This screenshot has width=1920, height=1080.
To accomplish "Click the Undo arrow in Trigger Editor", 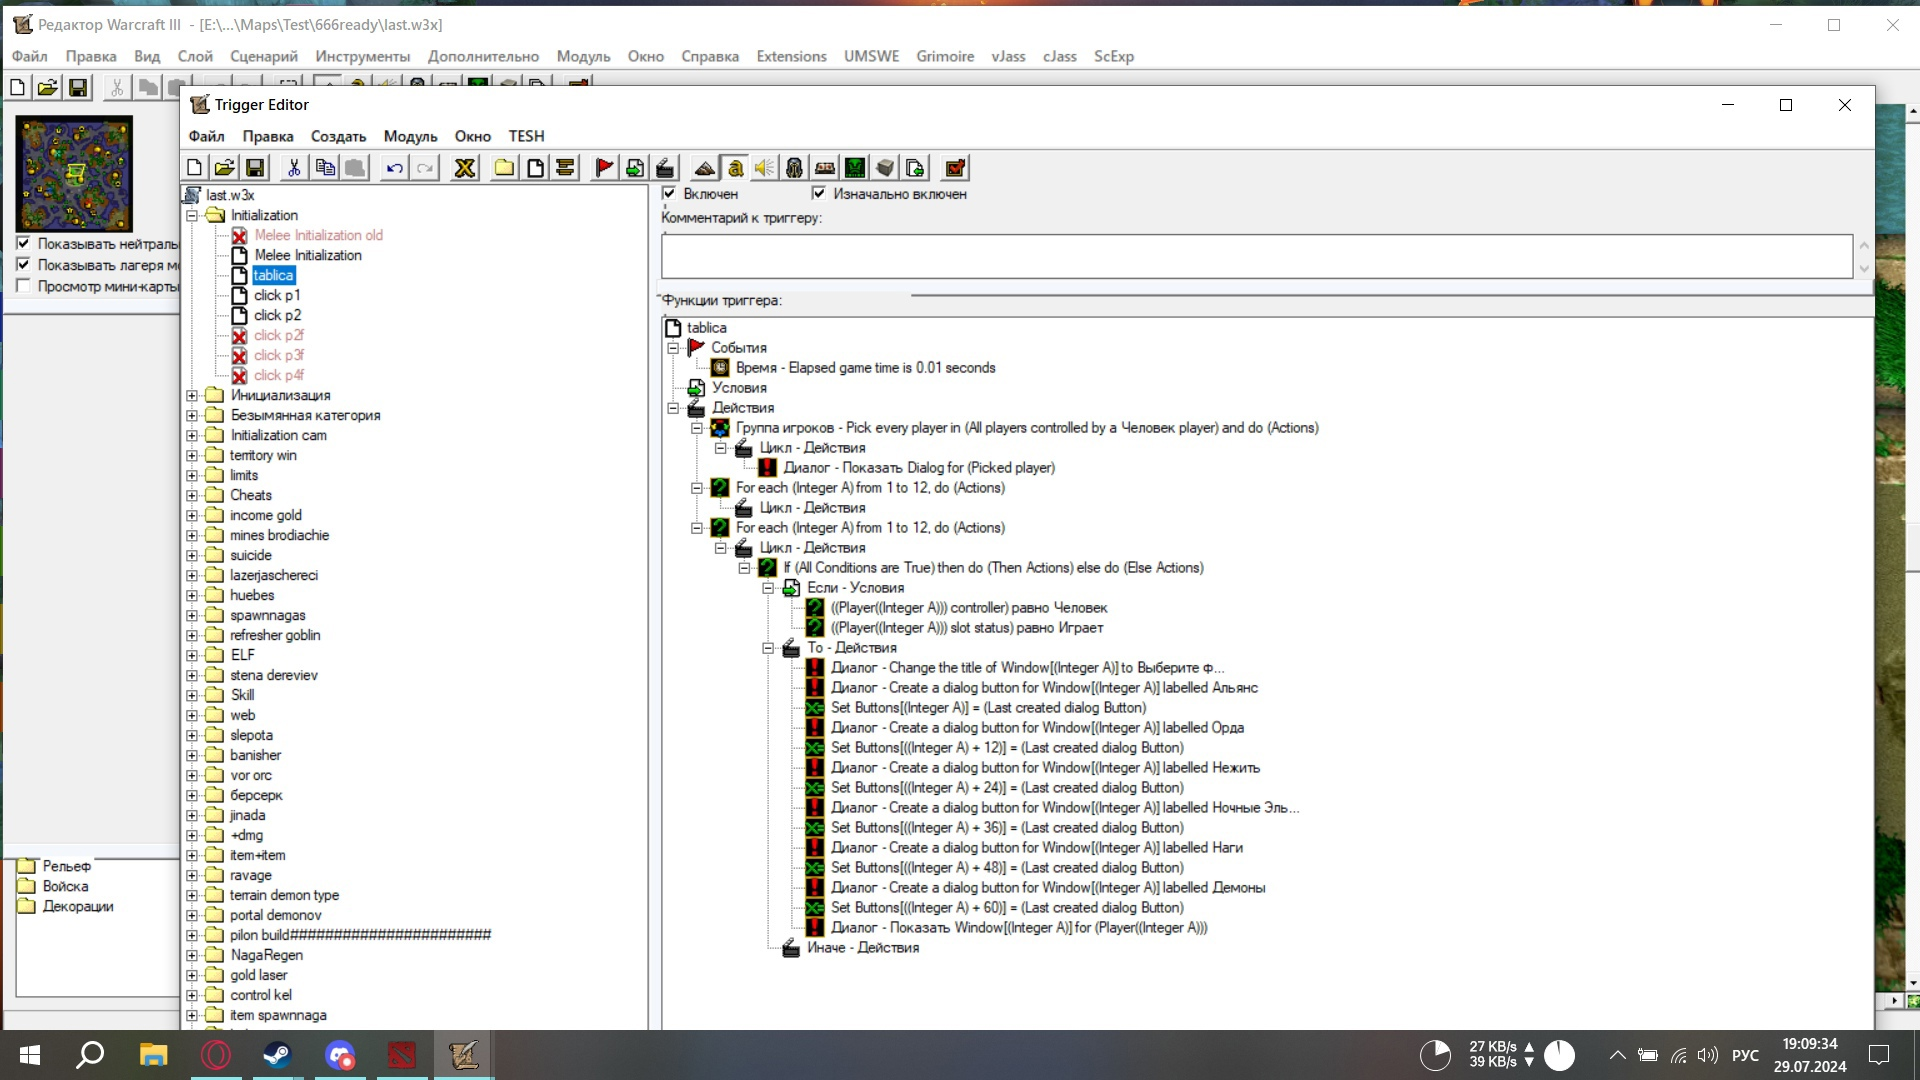I will click(395, 168).
